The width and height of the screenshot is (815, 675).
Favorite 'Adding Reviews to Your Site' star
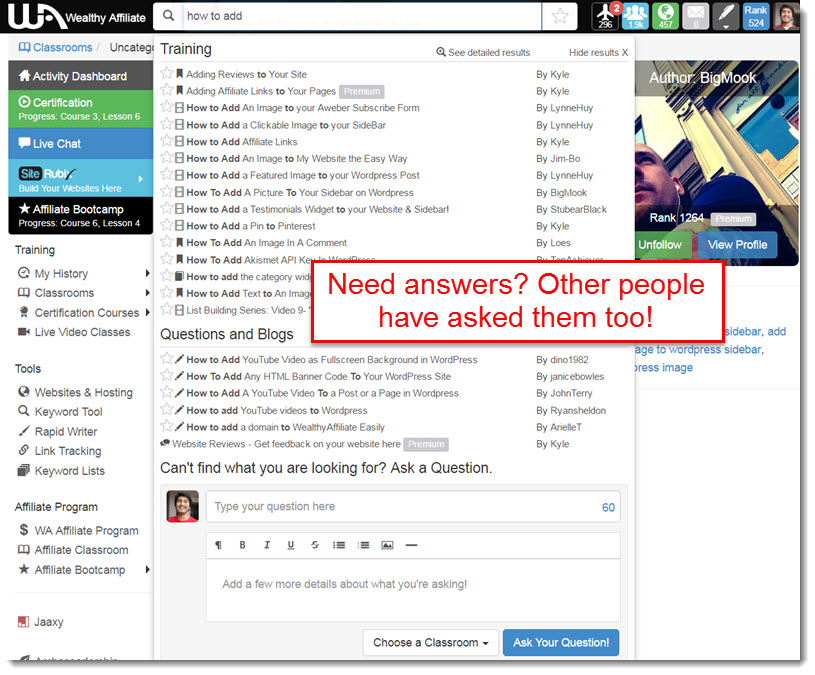coord(166,73)
